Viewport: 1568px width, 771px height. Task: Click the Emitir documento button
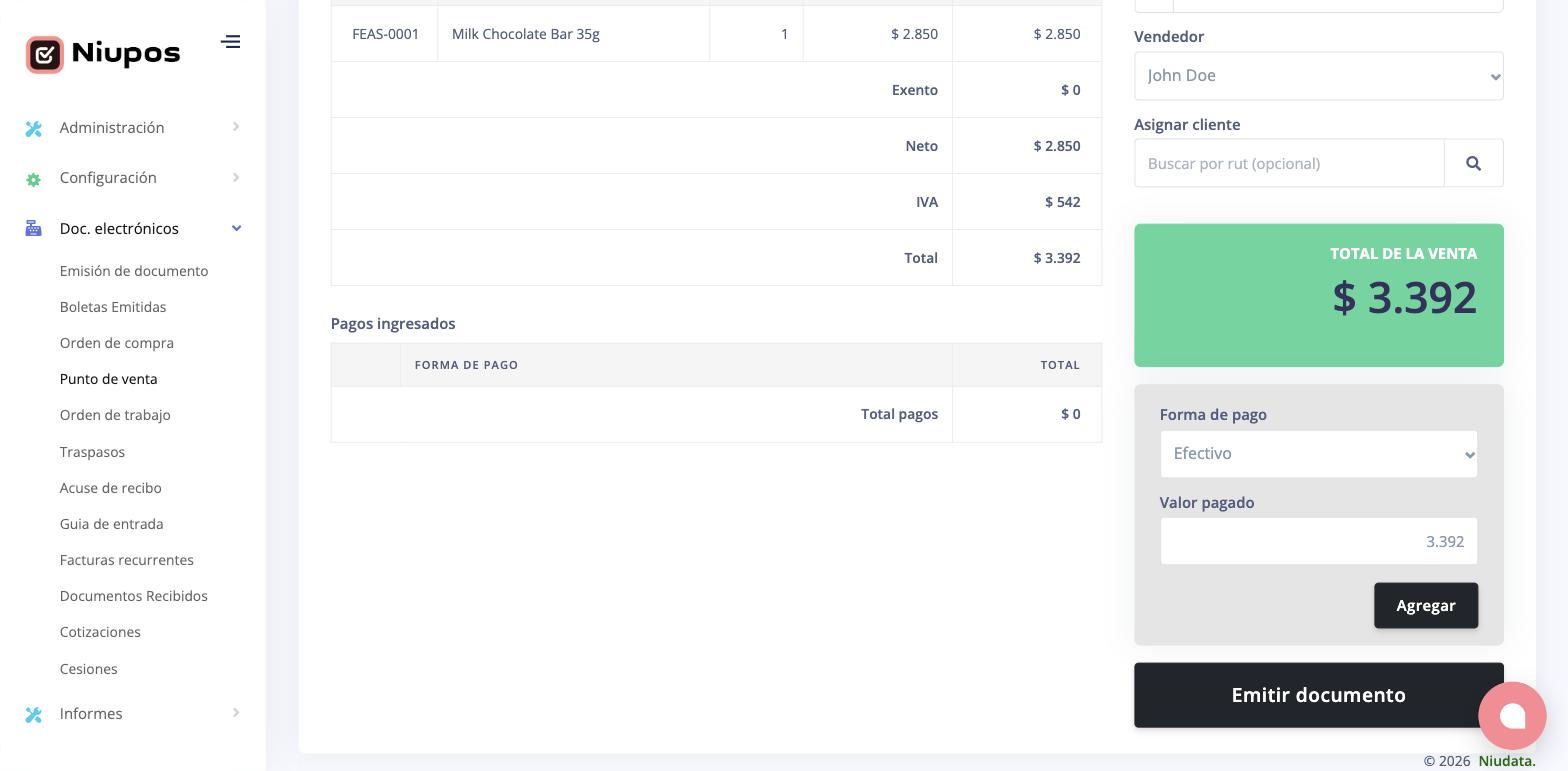1319,695
